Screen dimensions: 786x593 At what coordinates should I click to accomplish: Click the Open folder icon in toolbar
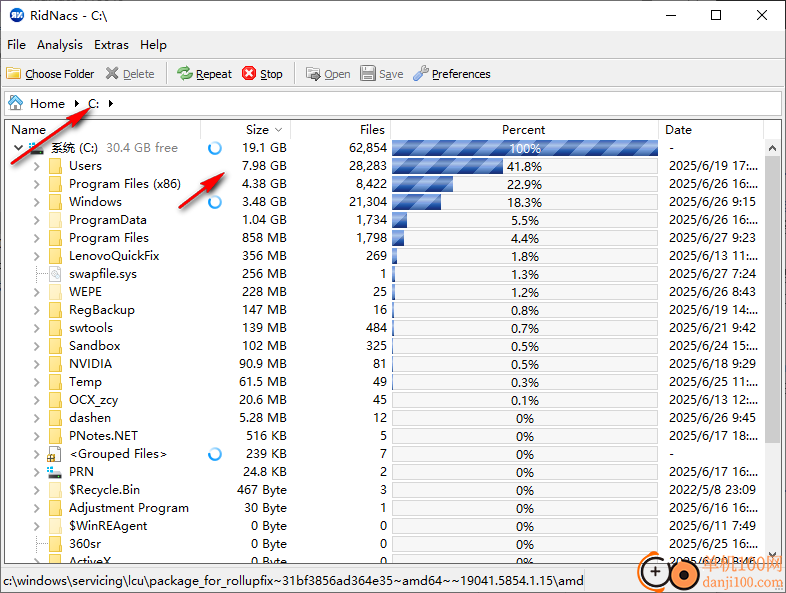pyautogui.click(x=313, y=74)
